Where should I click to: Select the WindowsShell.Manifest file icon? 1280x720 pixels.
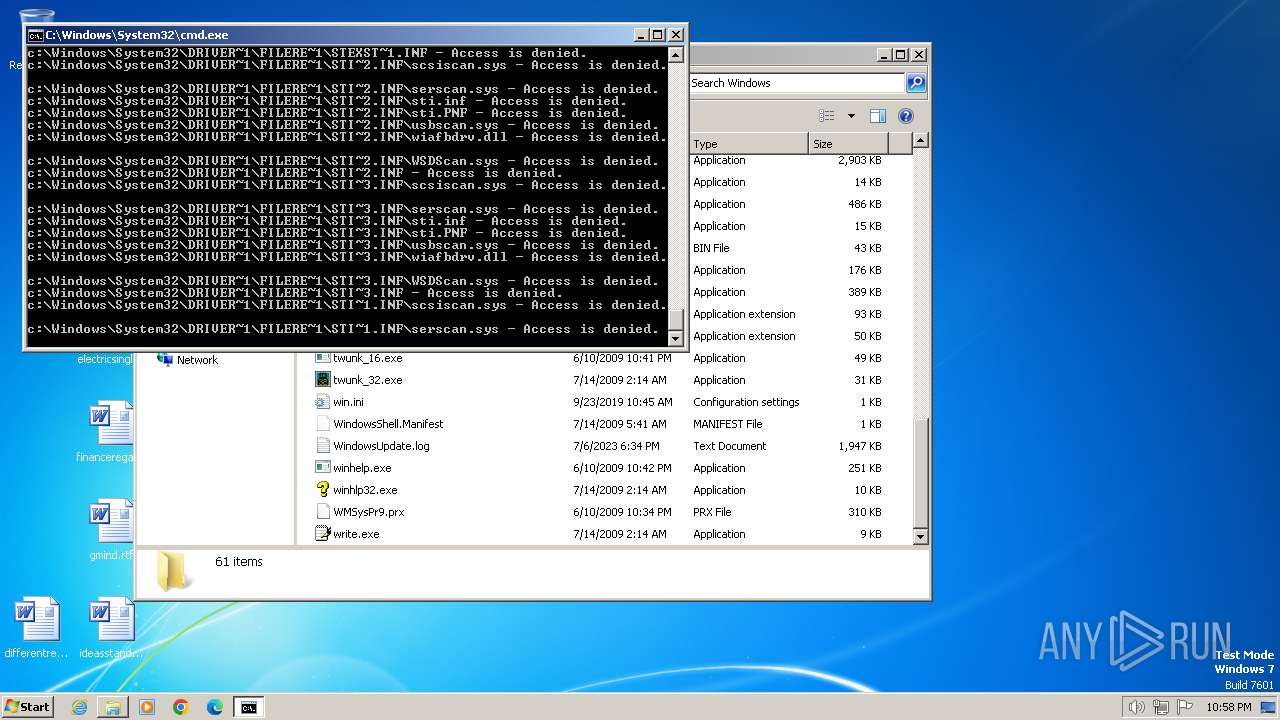coord(322,424)
